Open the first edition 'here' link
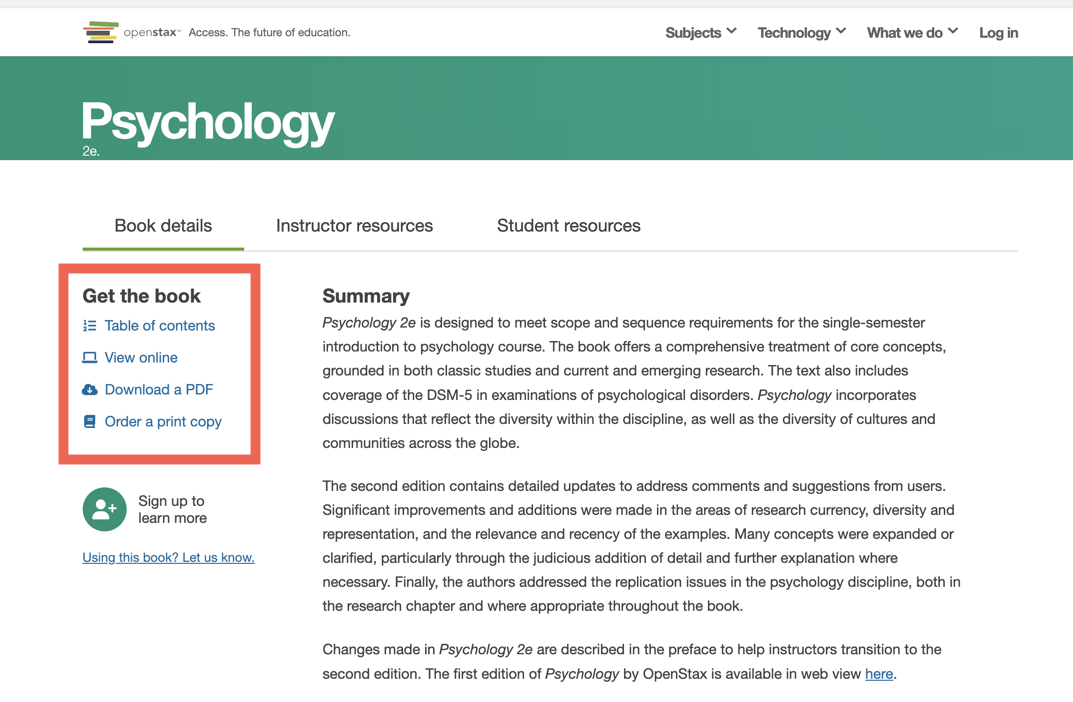 [878, 674]
